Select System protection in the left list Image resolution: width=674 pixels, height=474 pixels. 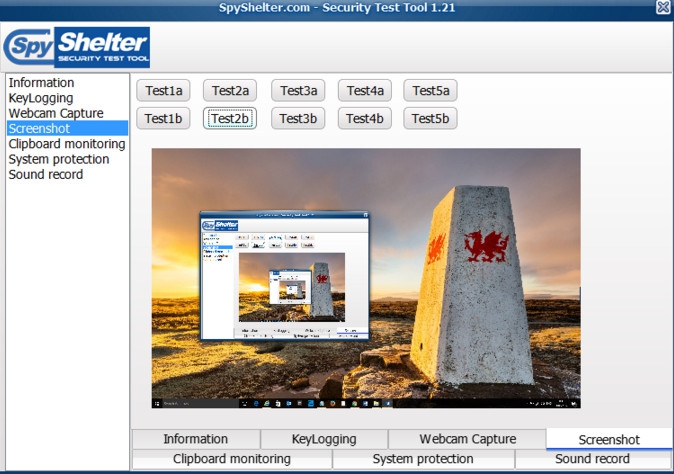tap(67, 159)
